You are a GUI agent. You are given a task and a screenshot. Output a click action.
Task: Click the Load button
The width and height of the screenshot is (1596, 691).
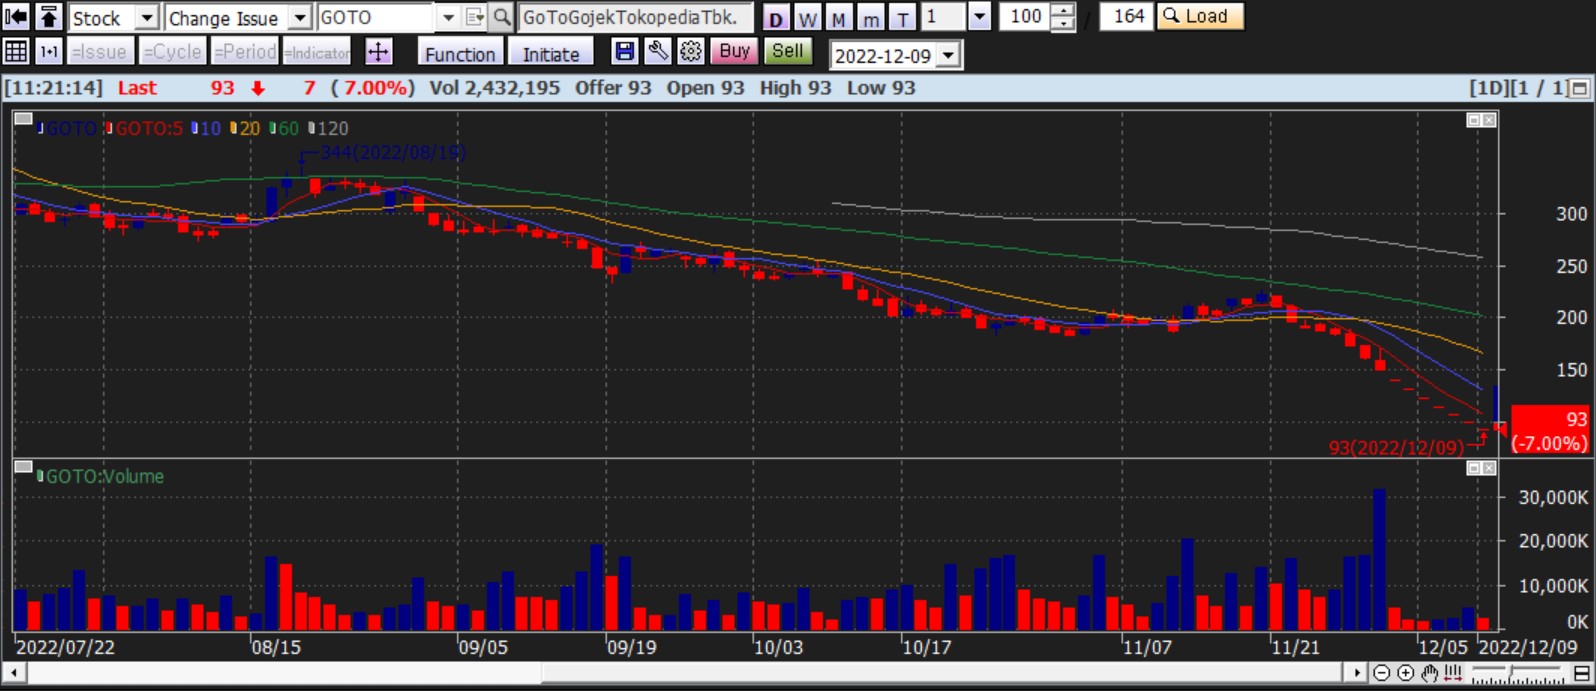(1200, 17)
